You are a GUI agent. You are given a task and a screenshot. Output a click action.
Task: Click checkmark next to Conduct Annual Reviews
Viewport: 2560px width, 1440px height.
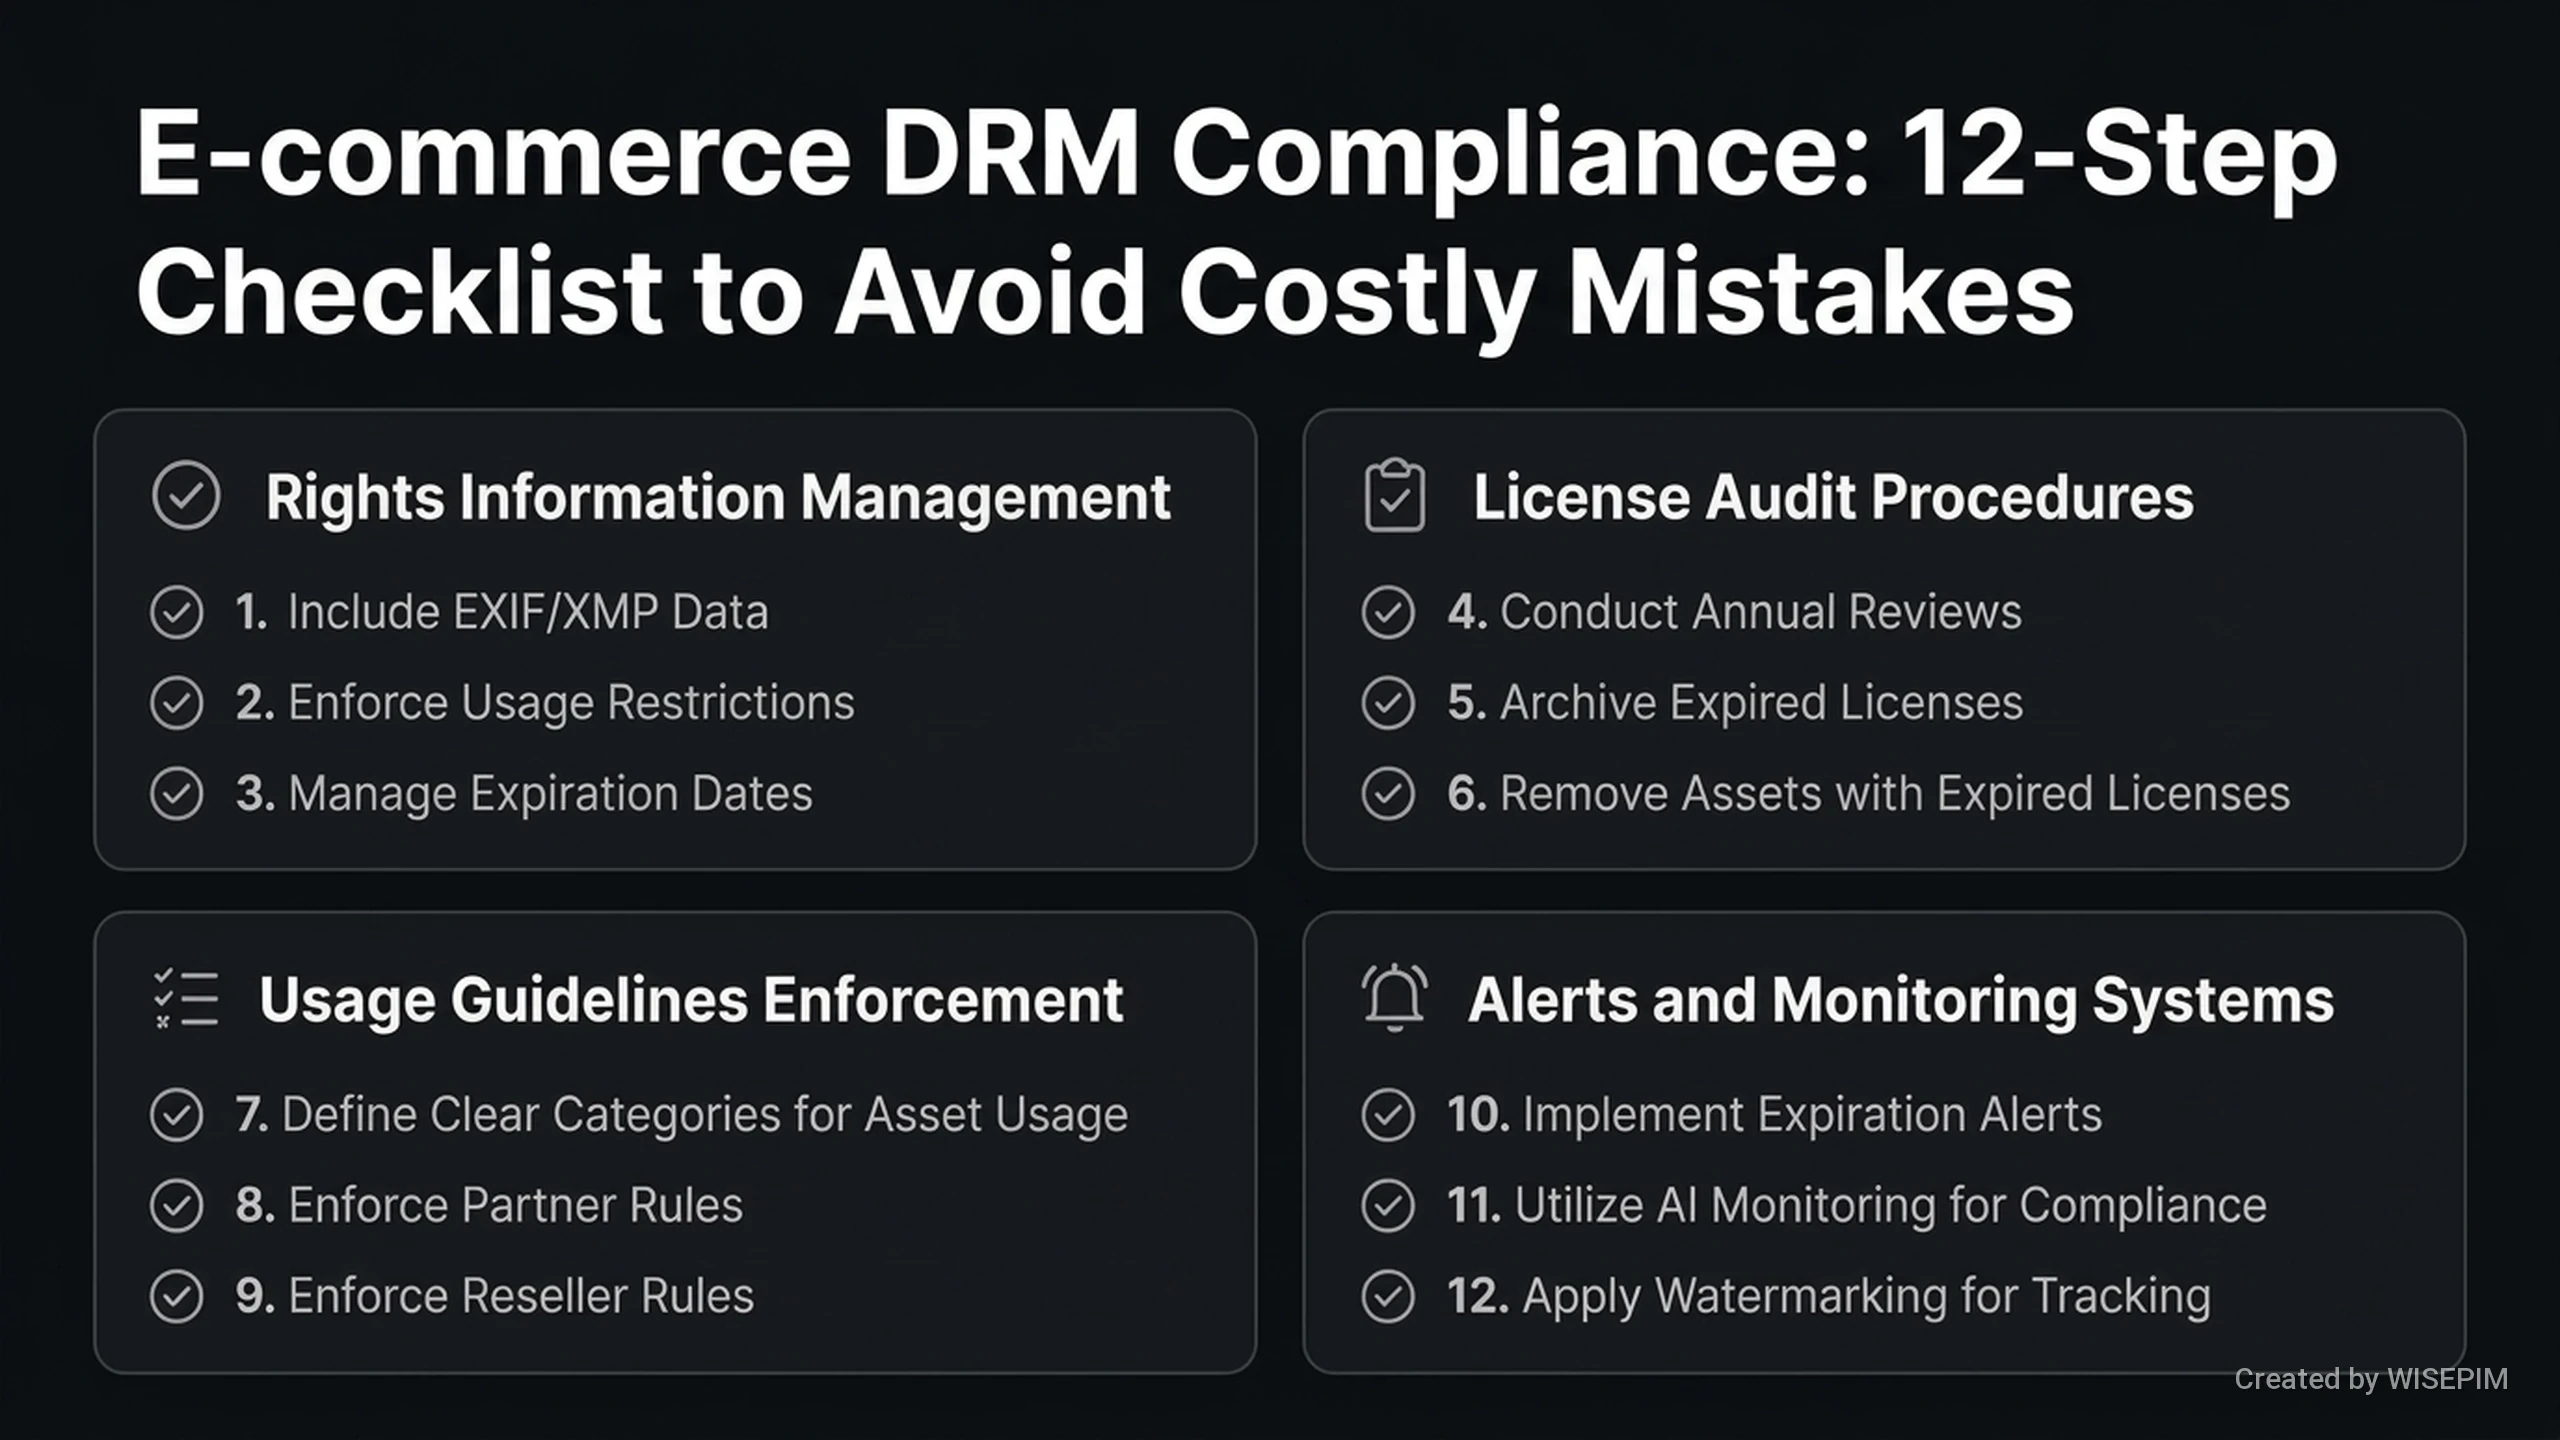click(1388, 612)
